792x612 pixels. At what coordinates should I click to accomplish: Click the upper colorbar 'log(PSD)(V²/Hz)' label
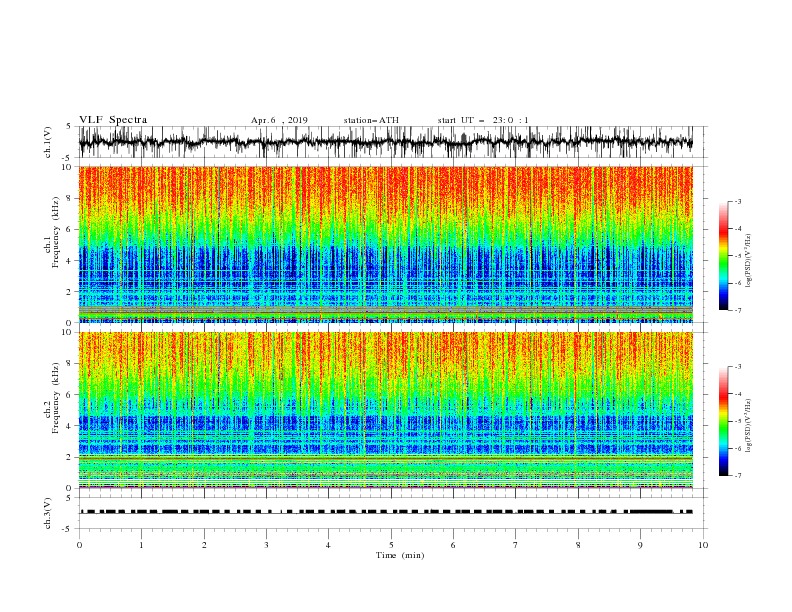(748, 261)
